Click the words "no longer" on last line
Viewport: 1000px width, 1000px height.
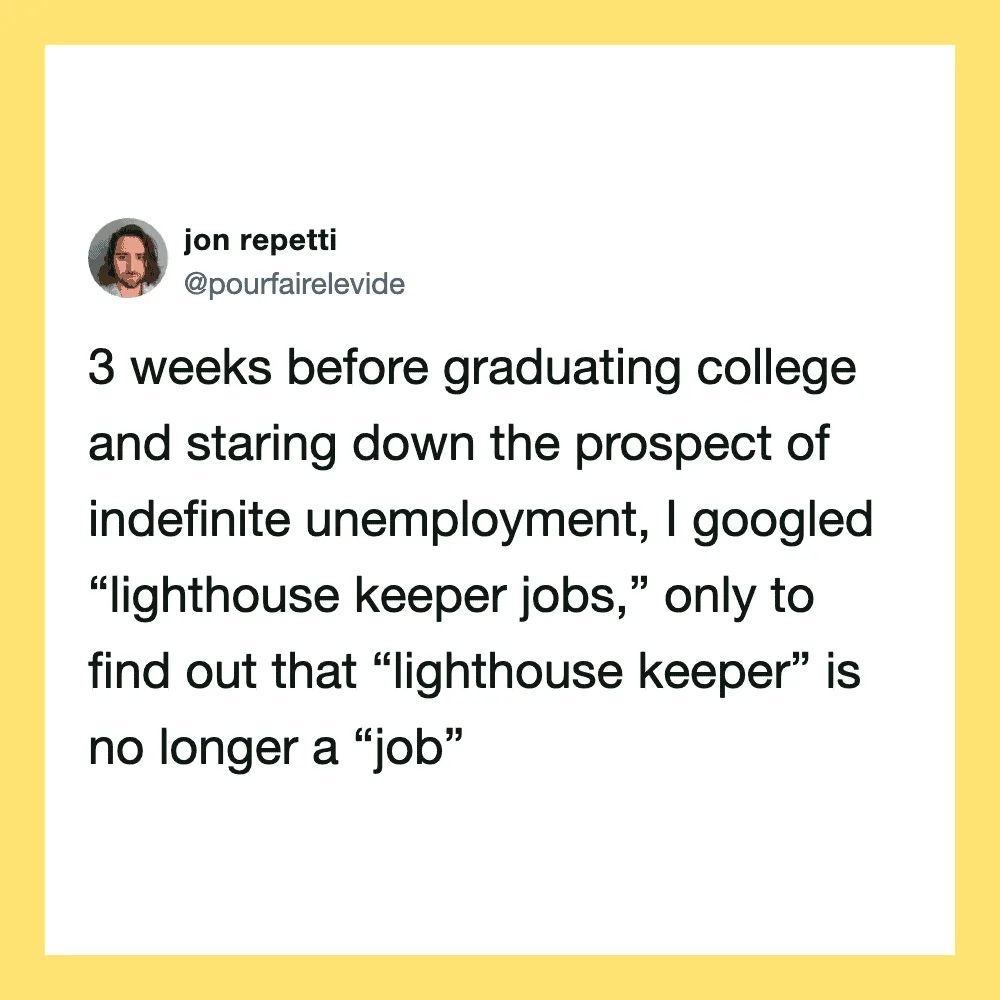click(193, 749)
